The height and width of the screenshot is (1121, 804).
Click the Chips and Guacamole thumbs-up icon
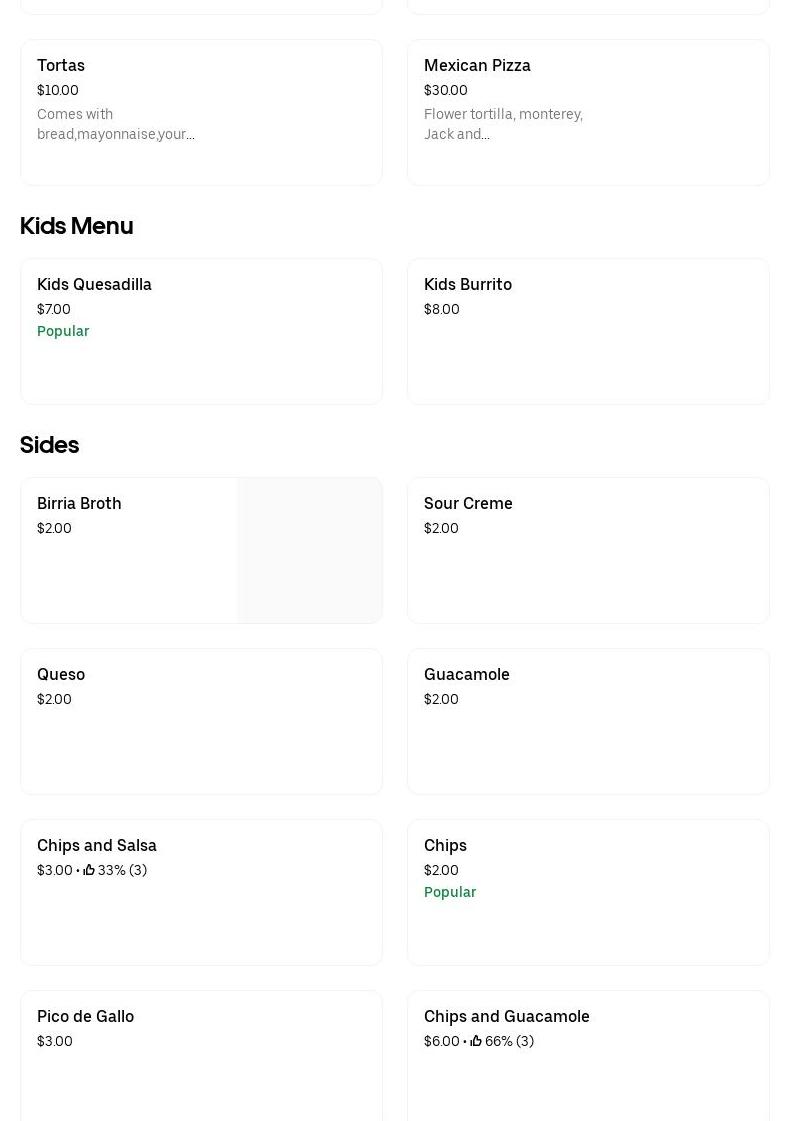click(x=476, y=1041)
